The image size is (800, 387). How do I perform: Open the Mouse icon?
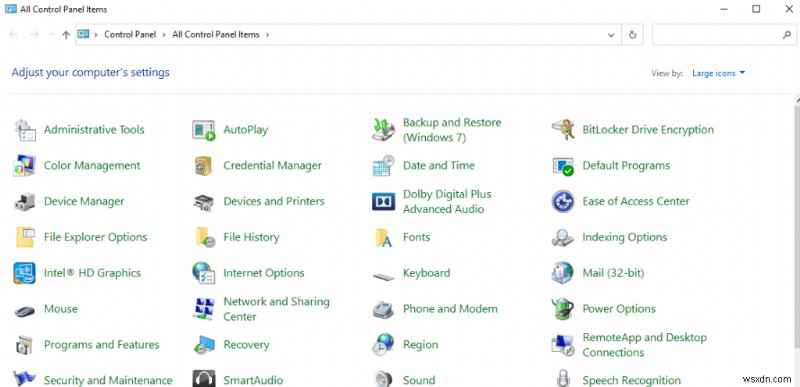click(x=24, y=310)
